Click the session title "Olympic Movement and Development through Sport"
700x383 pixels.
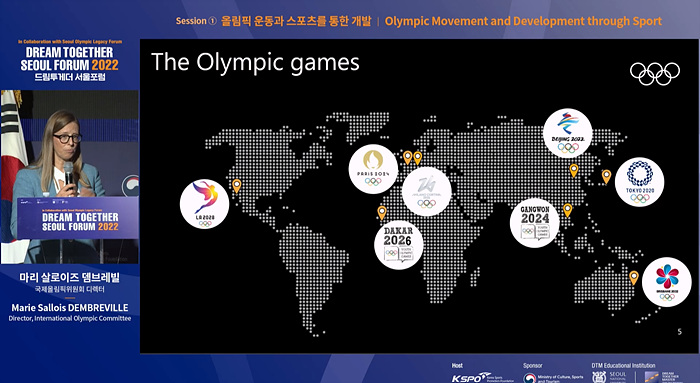pyautogui.click(x=523, y=21)
